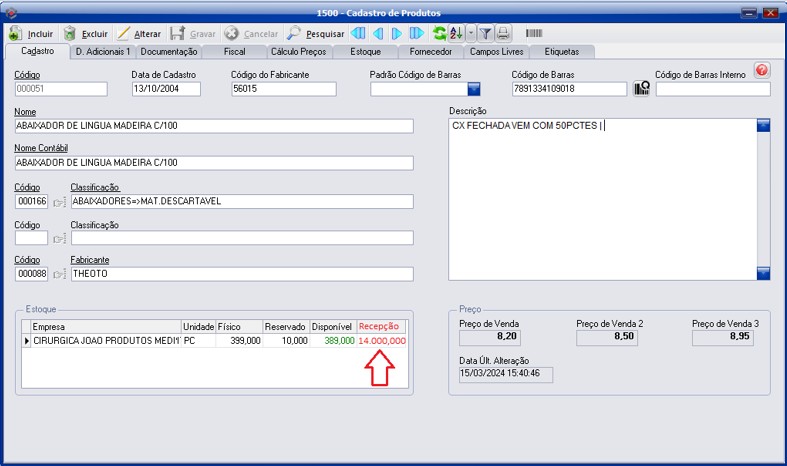
Task: Click the Alterar pencil button
Action: [x=138, y=34]
